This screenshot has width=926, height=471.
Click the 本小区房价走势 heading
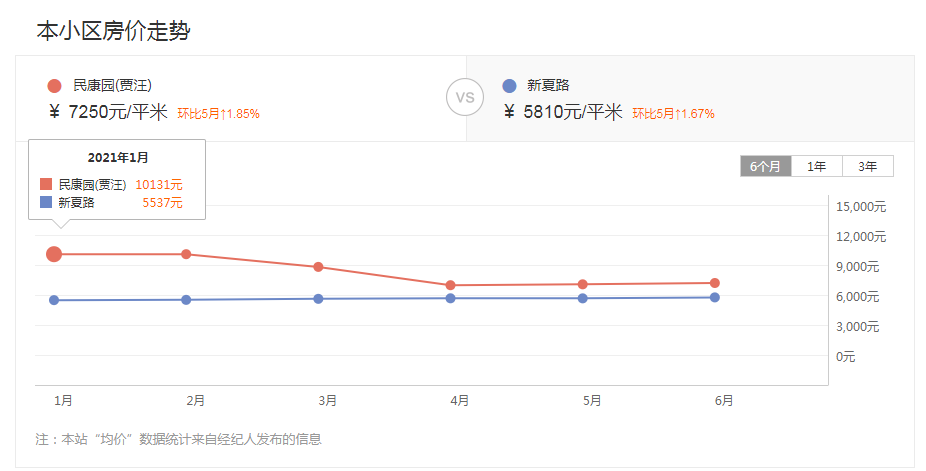click(x=113, y=31)
